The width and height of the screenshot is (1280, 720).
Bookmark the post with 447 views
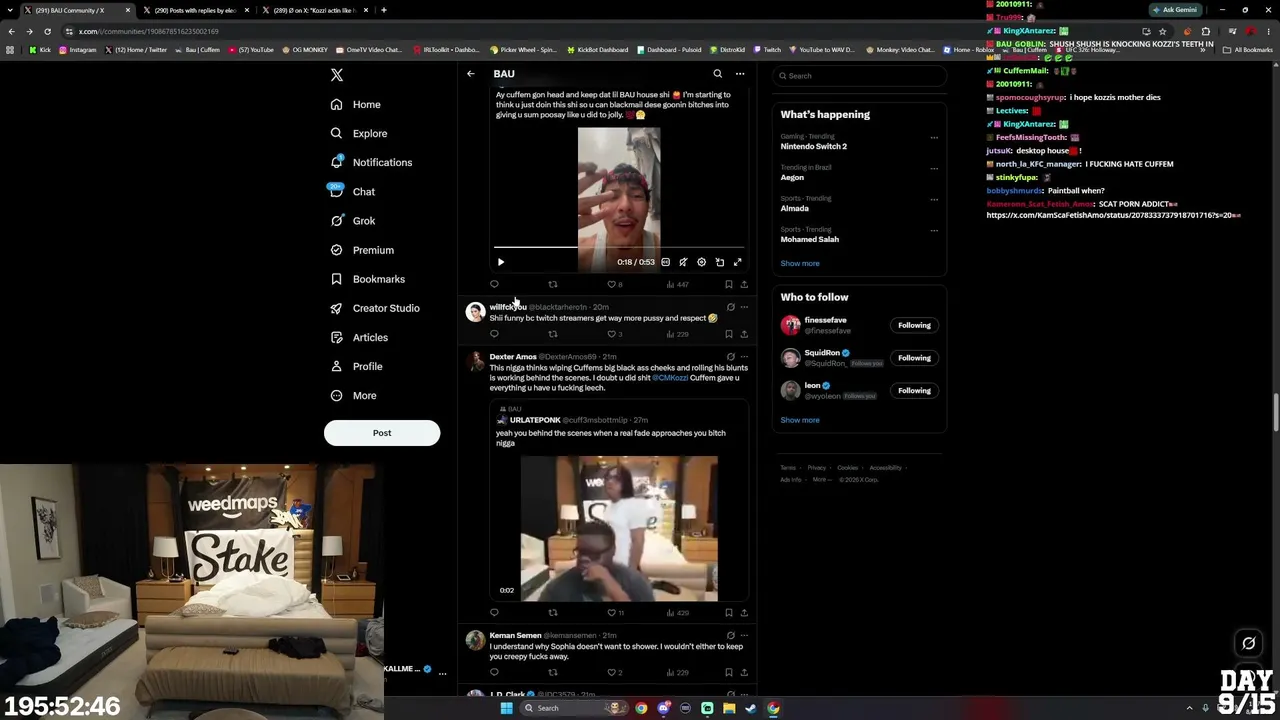tap(728, 284)
